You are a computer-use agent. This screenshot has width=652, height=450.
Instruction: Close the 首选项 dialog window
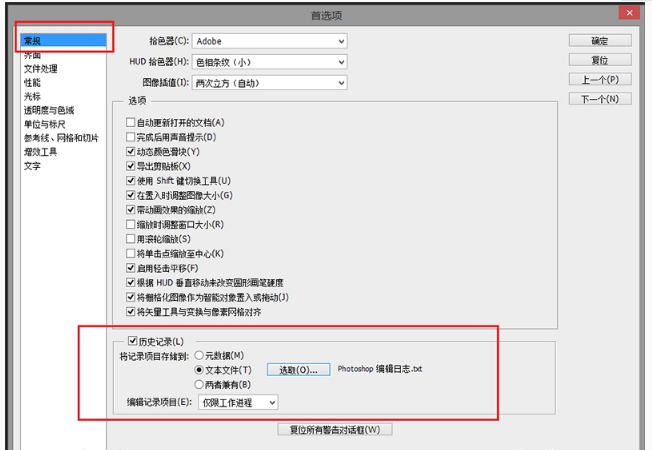click(x=627, y=13)
